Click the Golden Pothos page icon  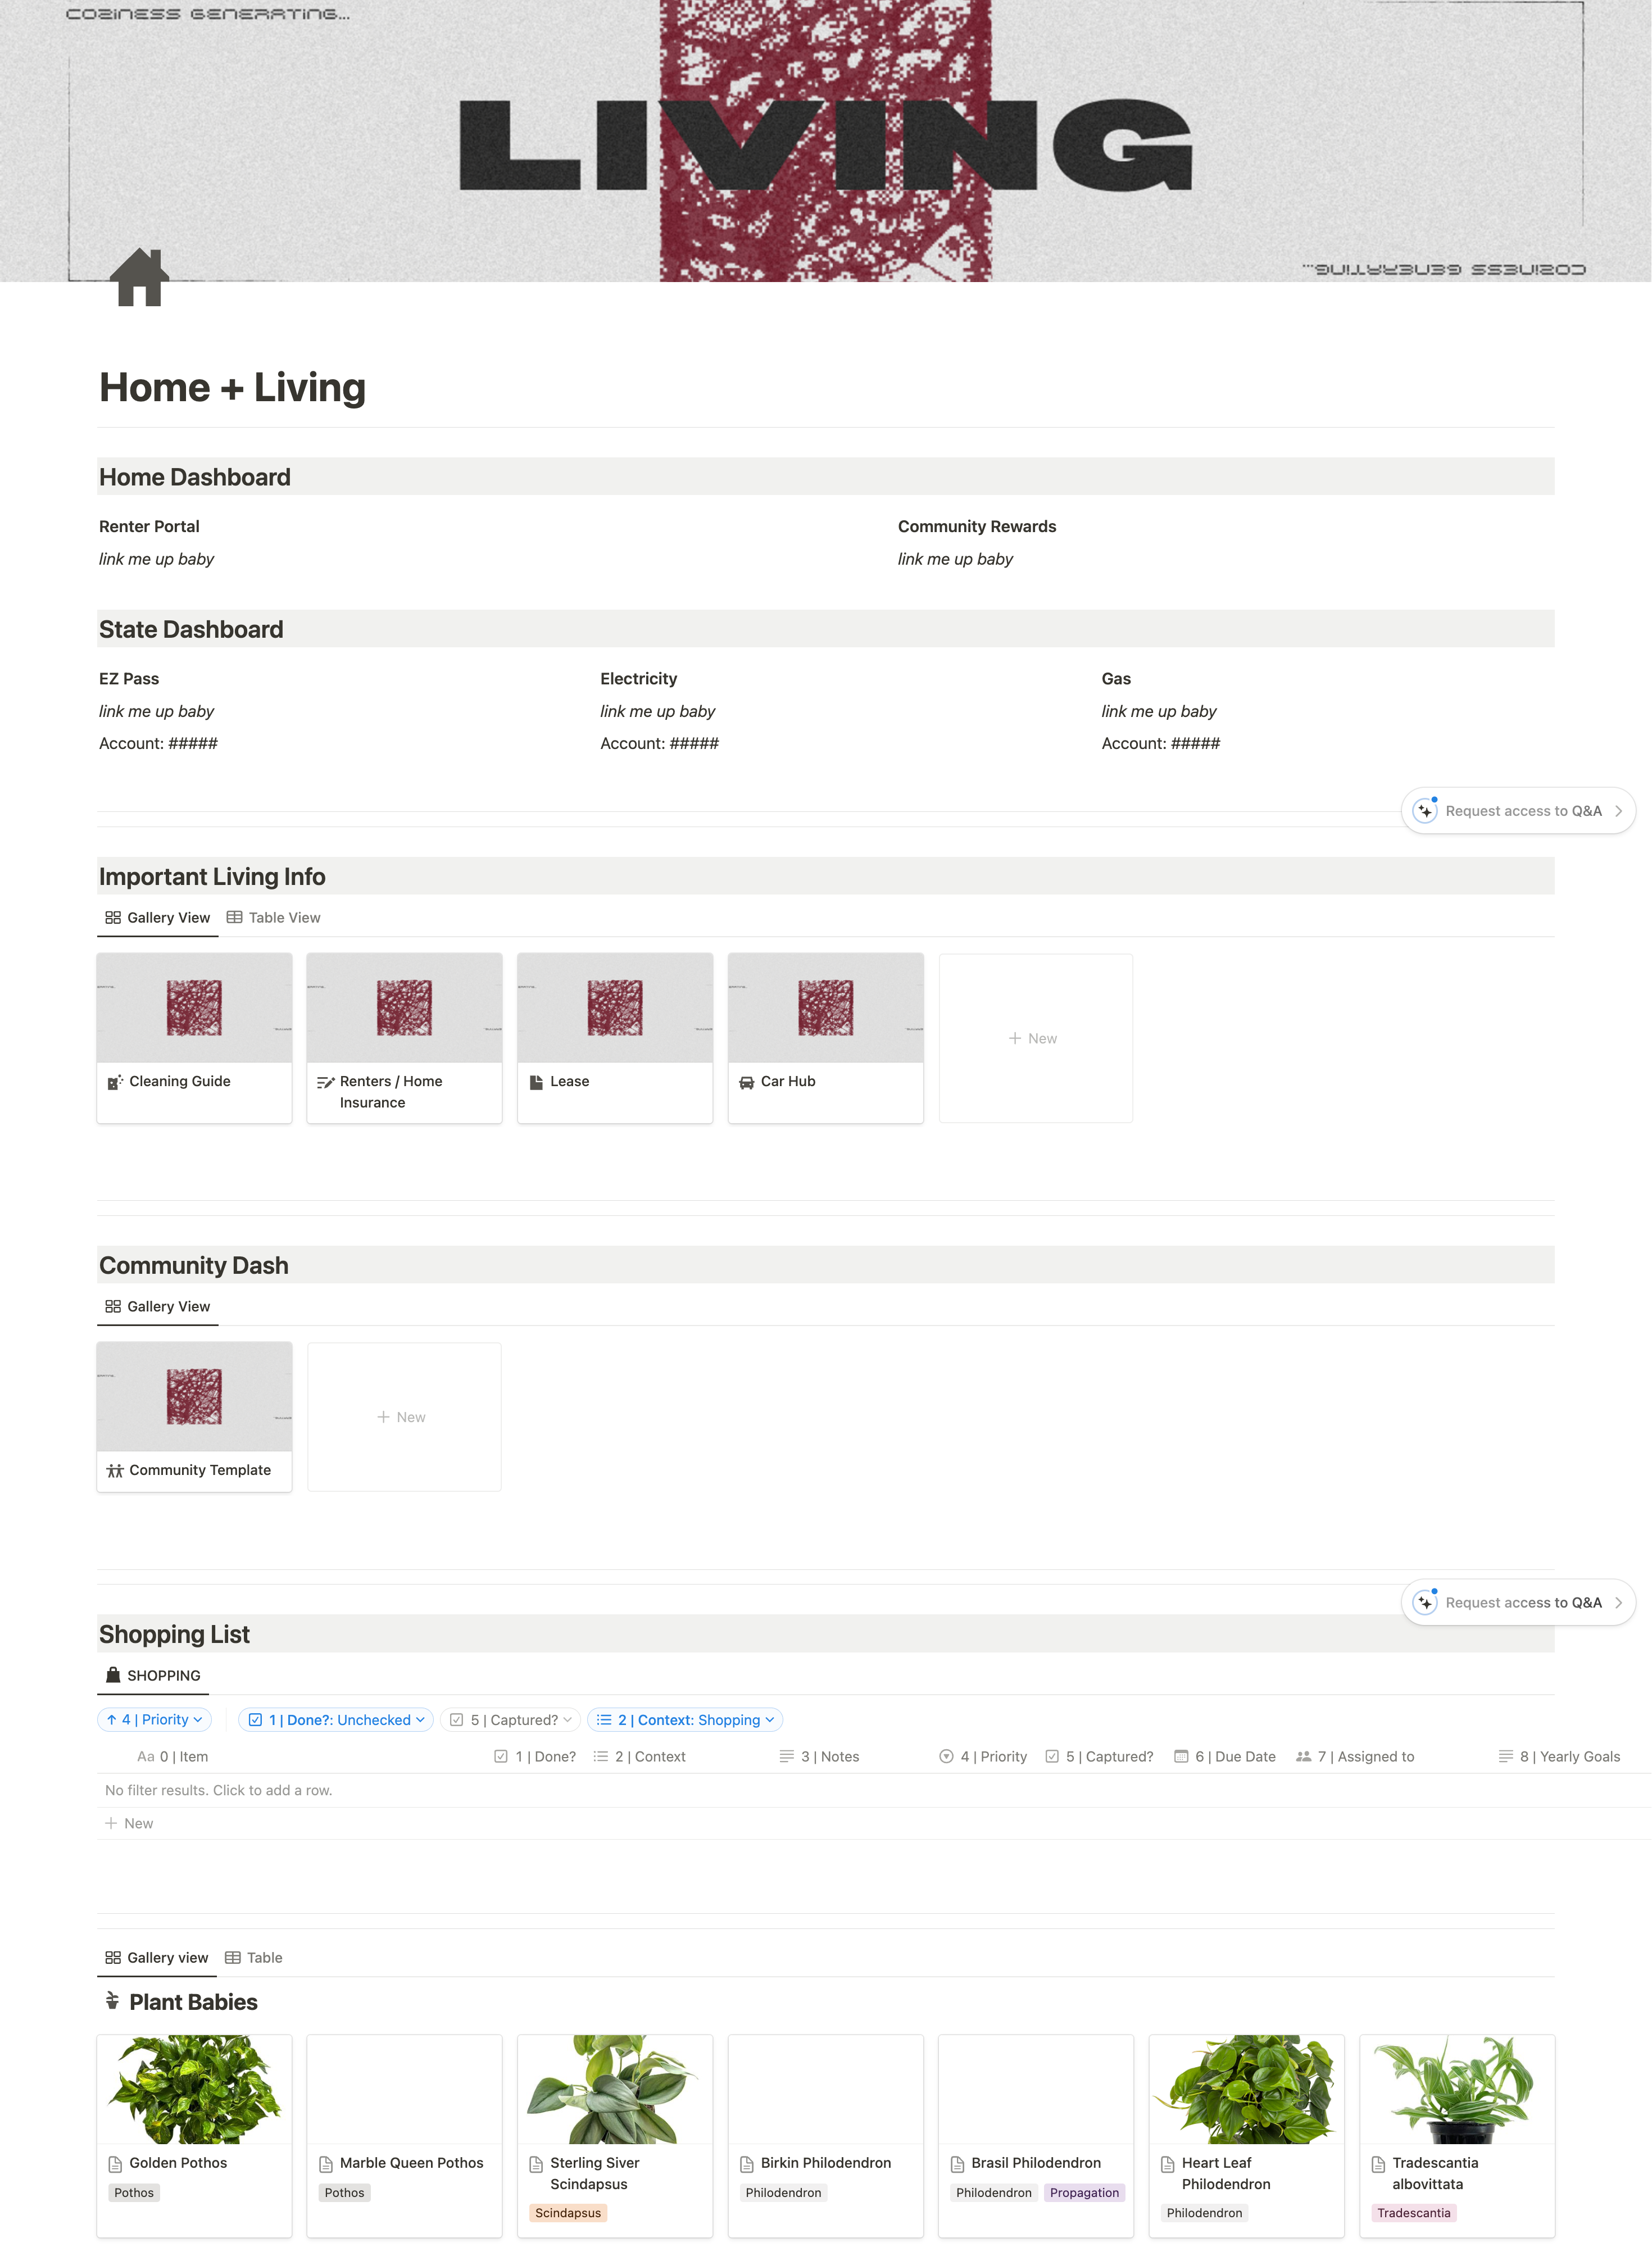(115, 2164)
